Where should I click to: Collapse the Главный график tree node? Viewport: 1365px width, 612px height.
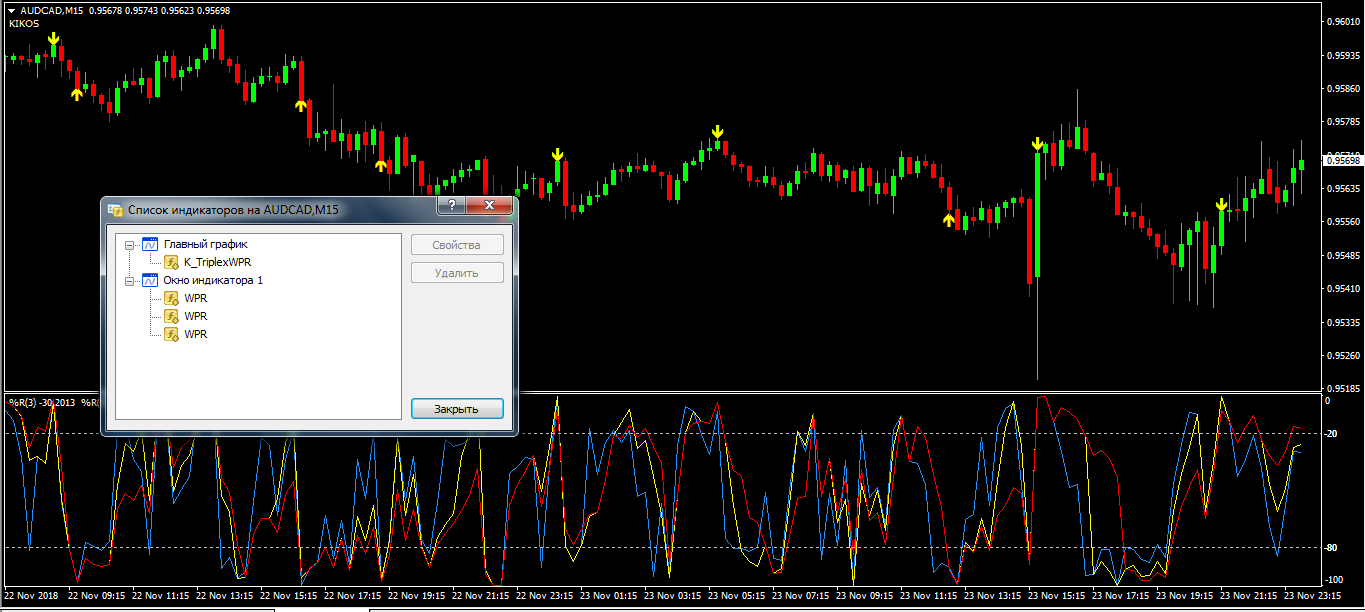pyautogui.click(x=129, y=244)
